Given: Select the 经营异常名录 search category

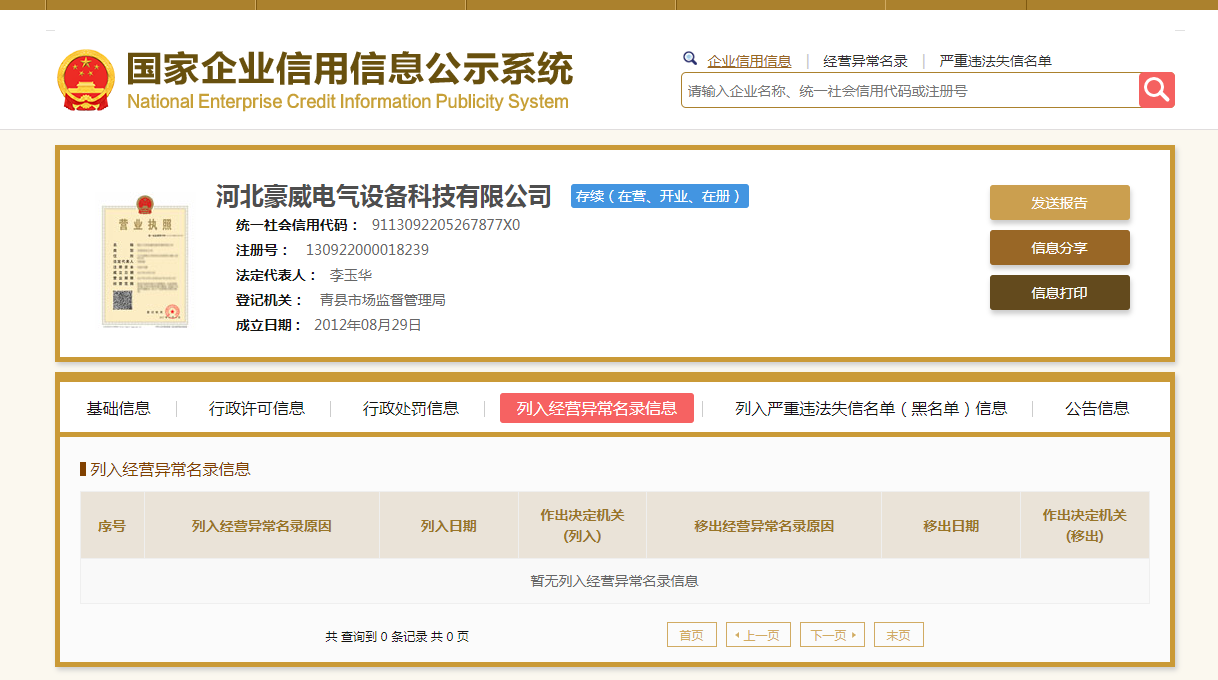Looking at the screenshot, I should (x=865, y=61).
